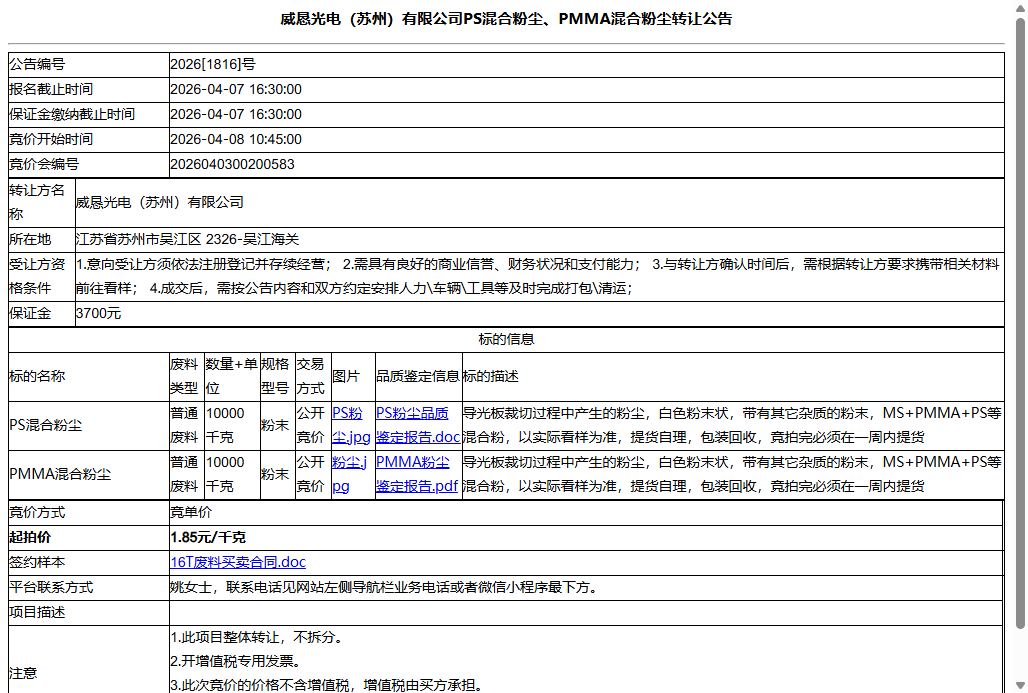Image resolution: width=1028 pixels, height=693 pixels.
Task: Click the 3700元 deposit value
Action: 98,313
